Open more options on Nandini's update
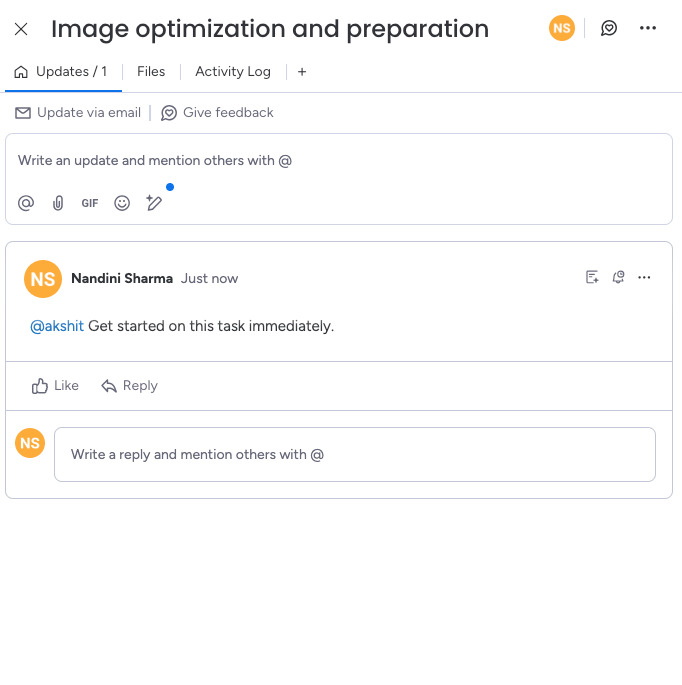Viewport: 682px width, 685px height. [x=644, y=277]
